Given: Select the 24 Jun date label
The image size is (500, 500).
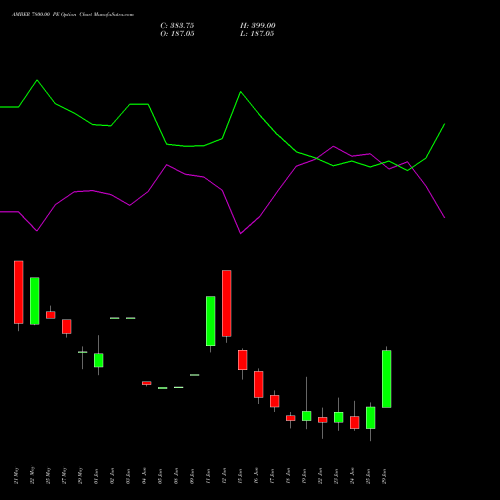Looking at the screenshot, I should [x=353, y=476].
